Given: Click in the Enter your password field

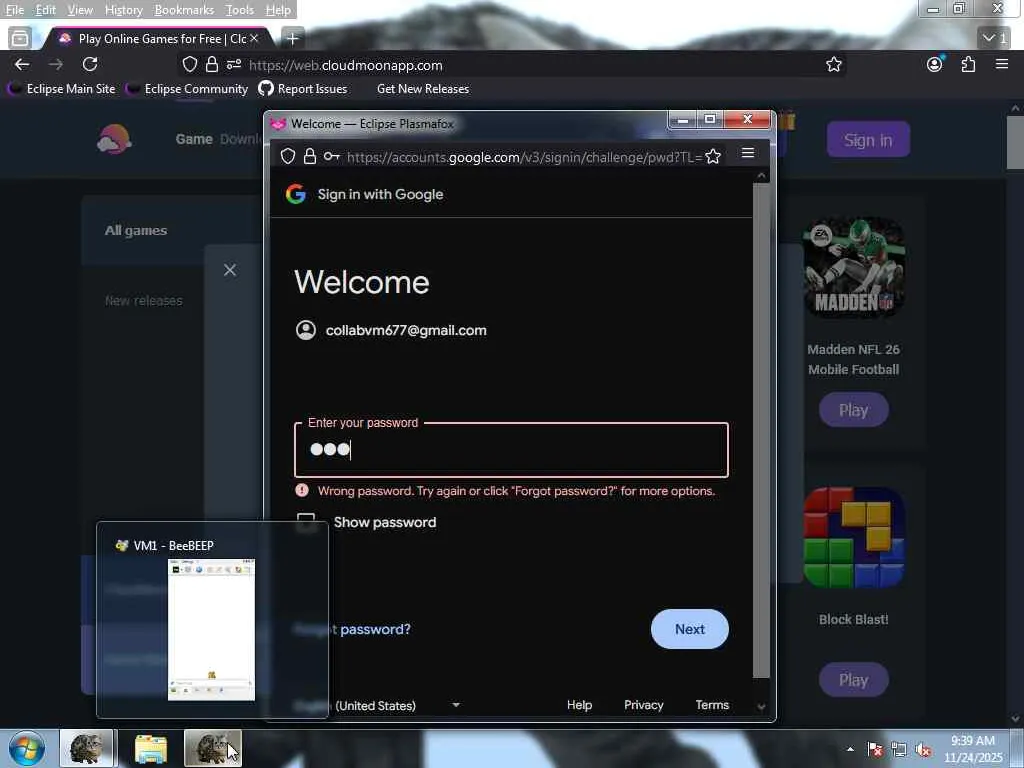Looking at the screenshot, I should [x=511, y=450].
